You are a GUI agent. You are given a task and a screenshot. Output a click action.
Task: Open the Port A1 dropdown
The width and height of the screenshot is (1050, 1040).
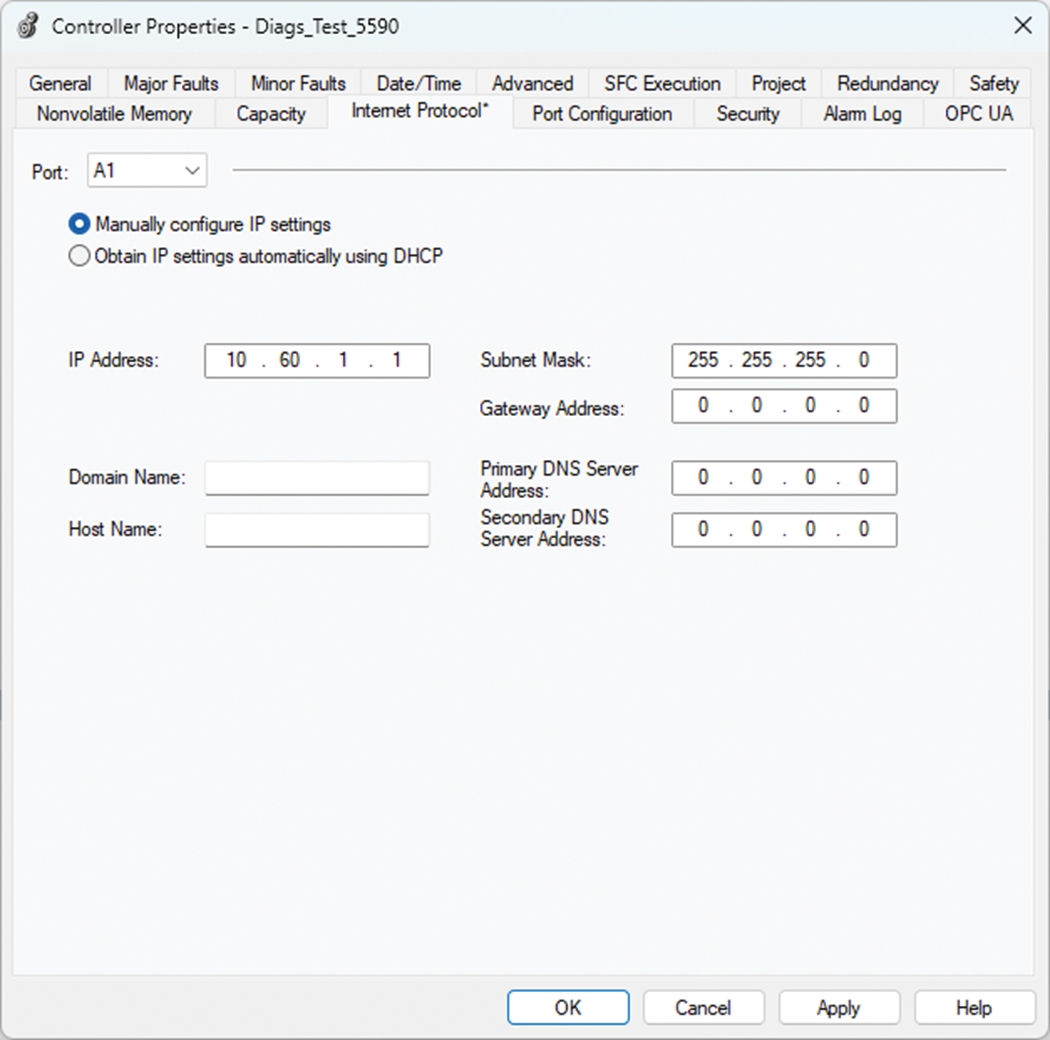point(147,171)
